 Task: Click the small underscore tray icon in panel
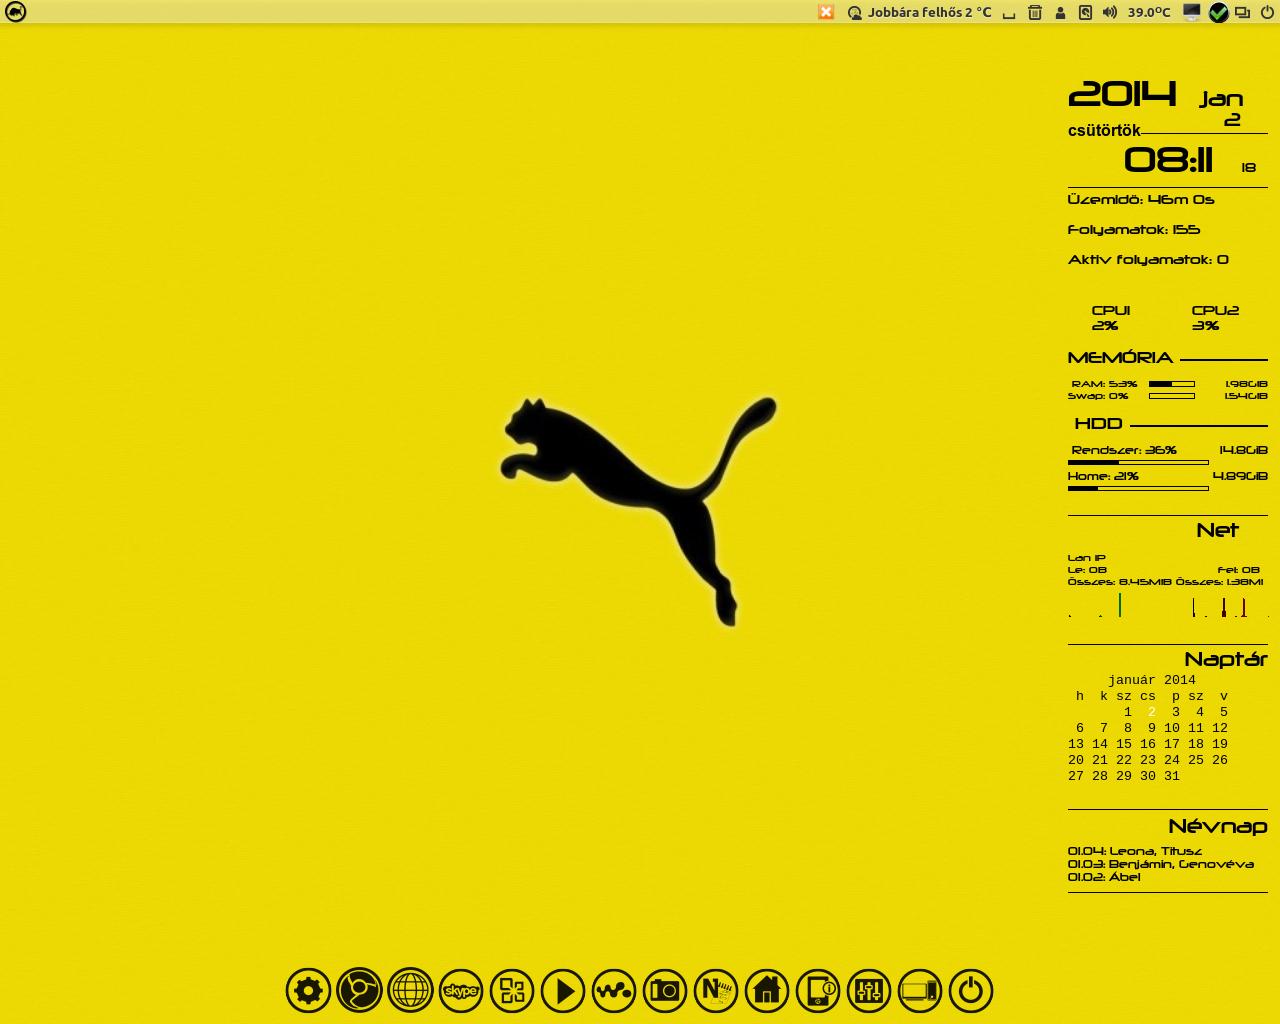[1009, 14]
